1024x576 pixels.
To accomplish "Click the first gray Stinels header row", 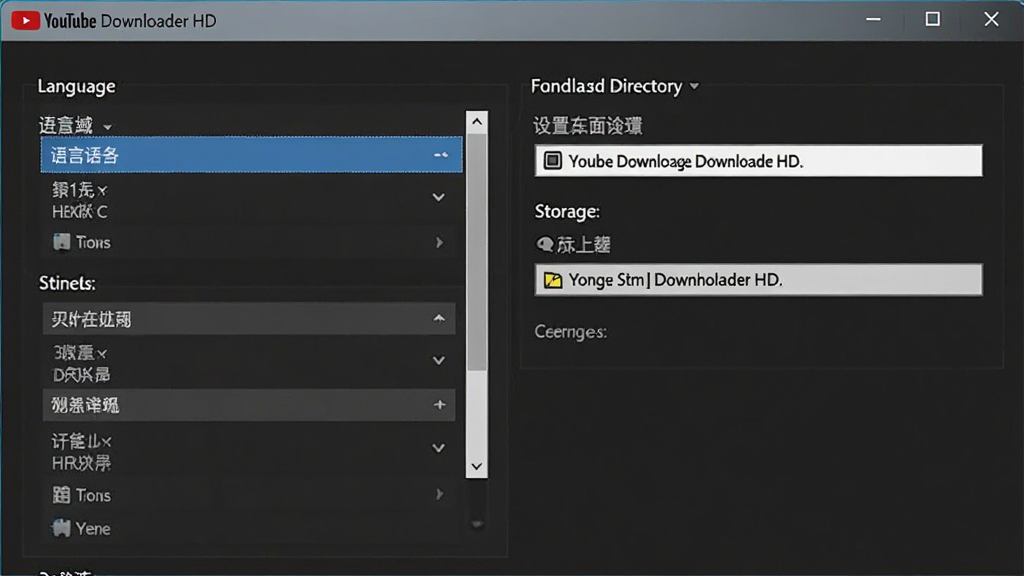I will 249,319.
